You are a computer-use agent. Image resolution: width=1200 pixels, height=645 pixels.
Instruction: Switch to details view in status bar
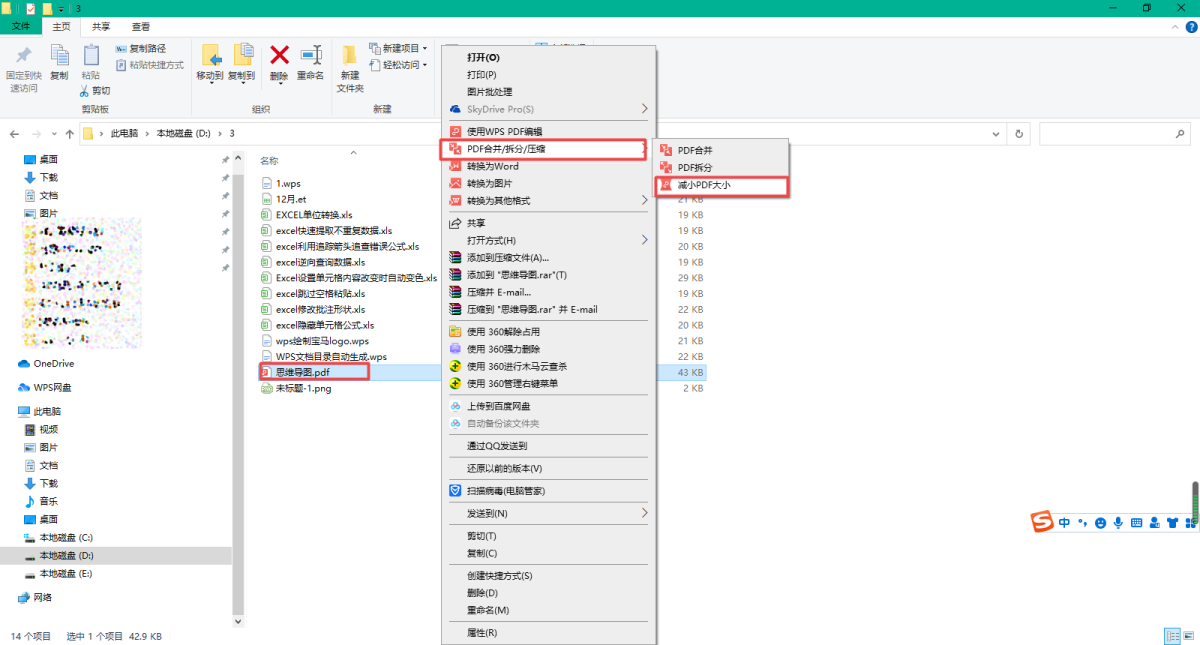pos(1171,636)
